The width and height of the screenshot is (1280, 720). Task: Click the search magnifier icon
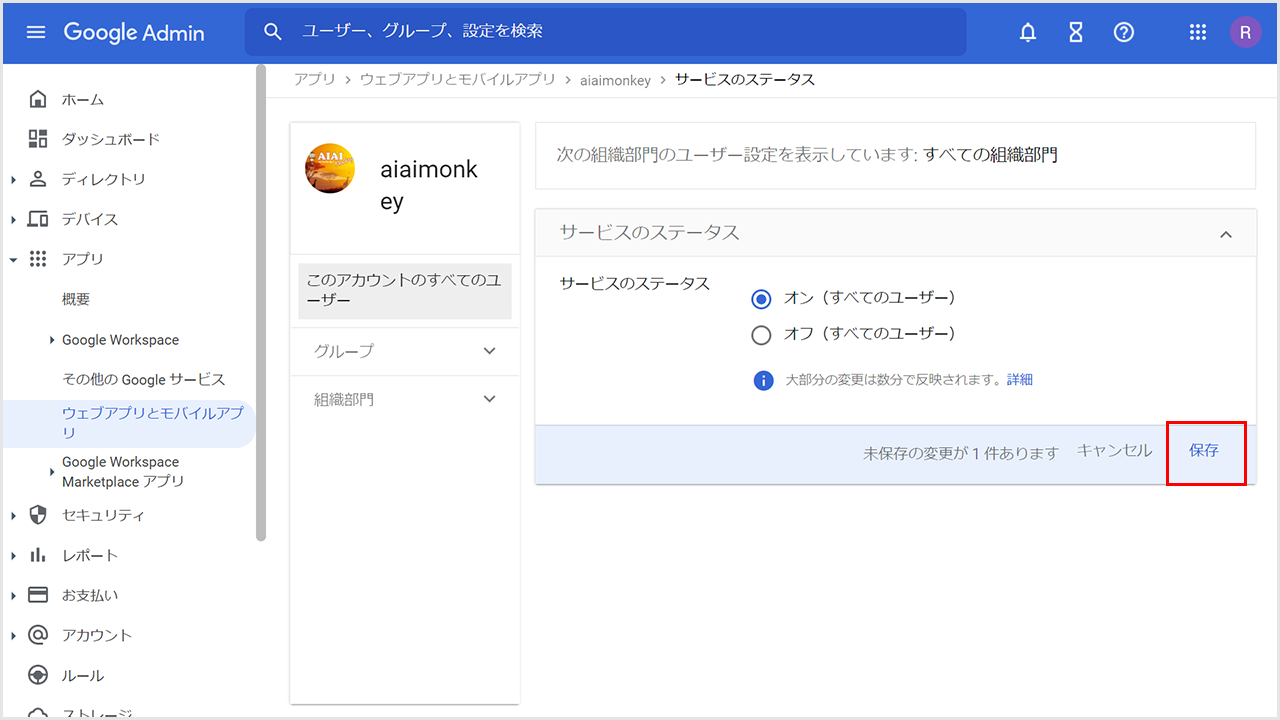click(x=273, y=32)
